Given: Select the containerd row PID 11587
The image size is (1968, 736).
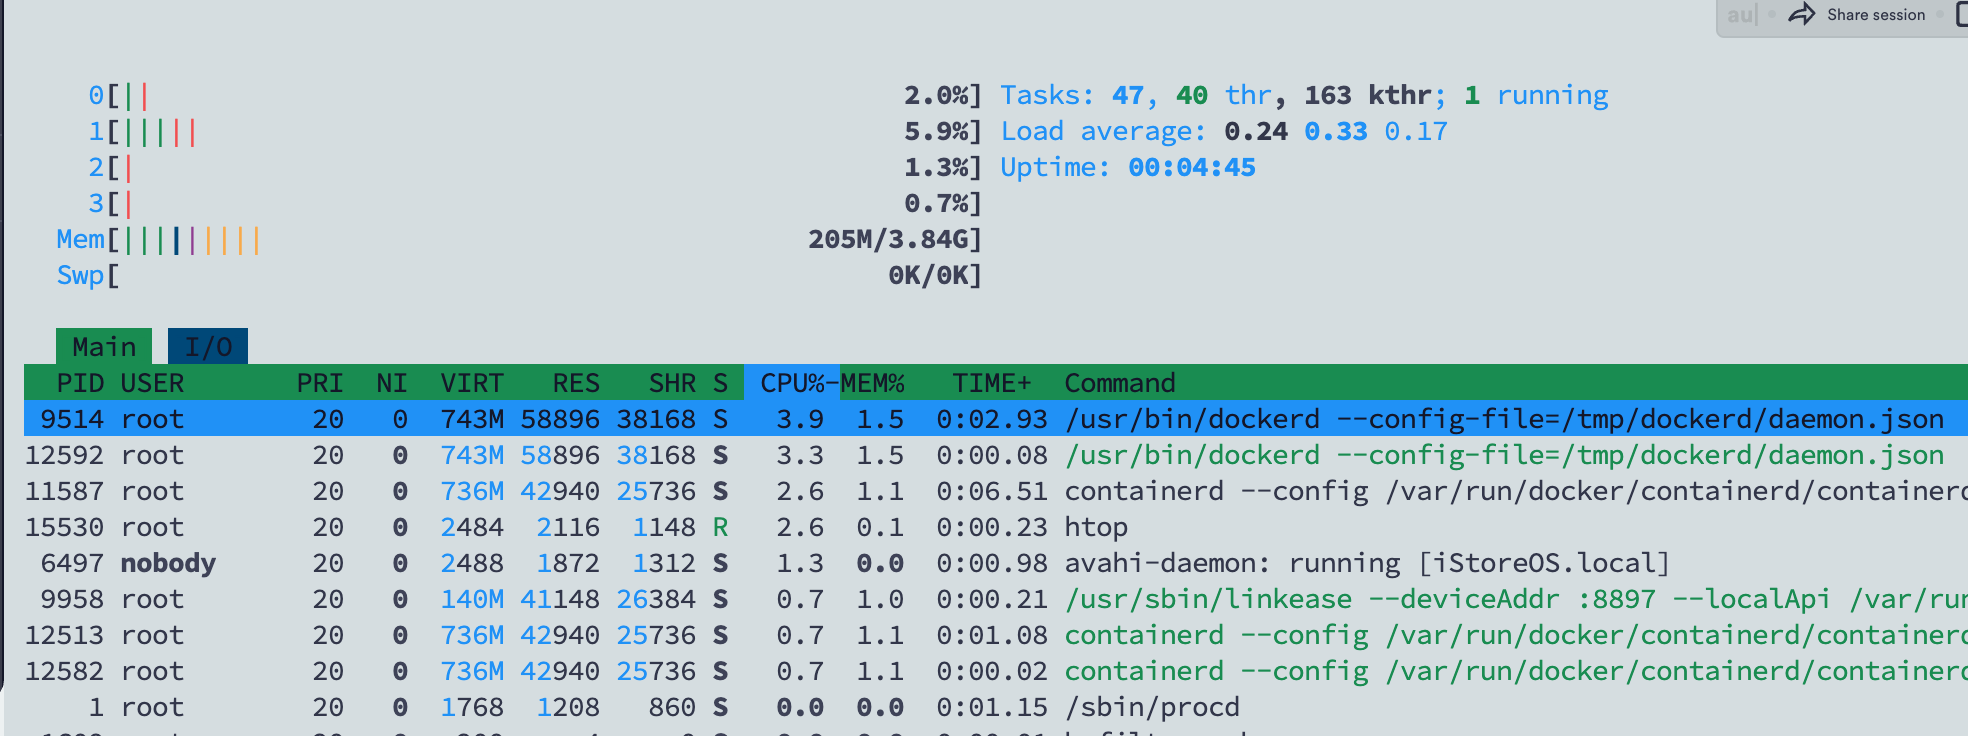Looking at the screenshot, I should (x=996, y=491).
